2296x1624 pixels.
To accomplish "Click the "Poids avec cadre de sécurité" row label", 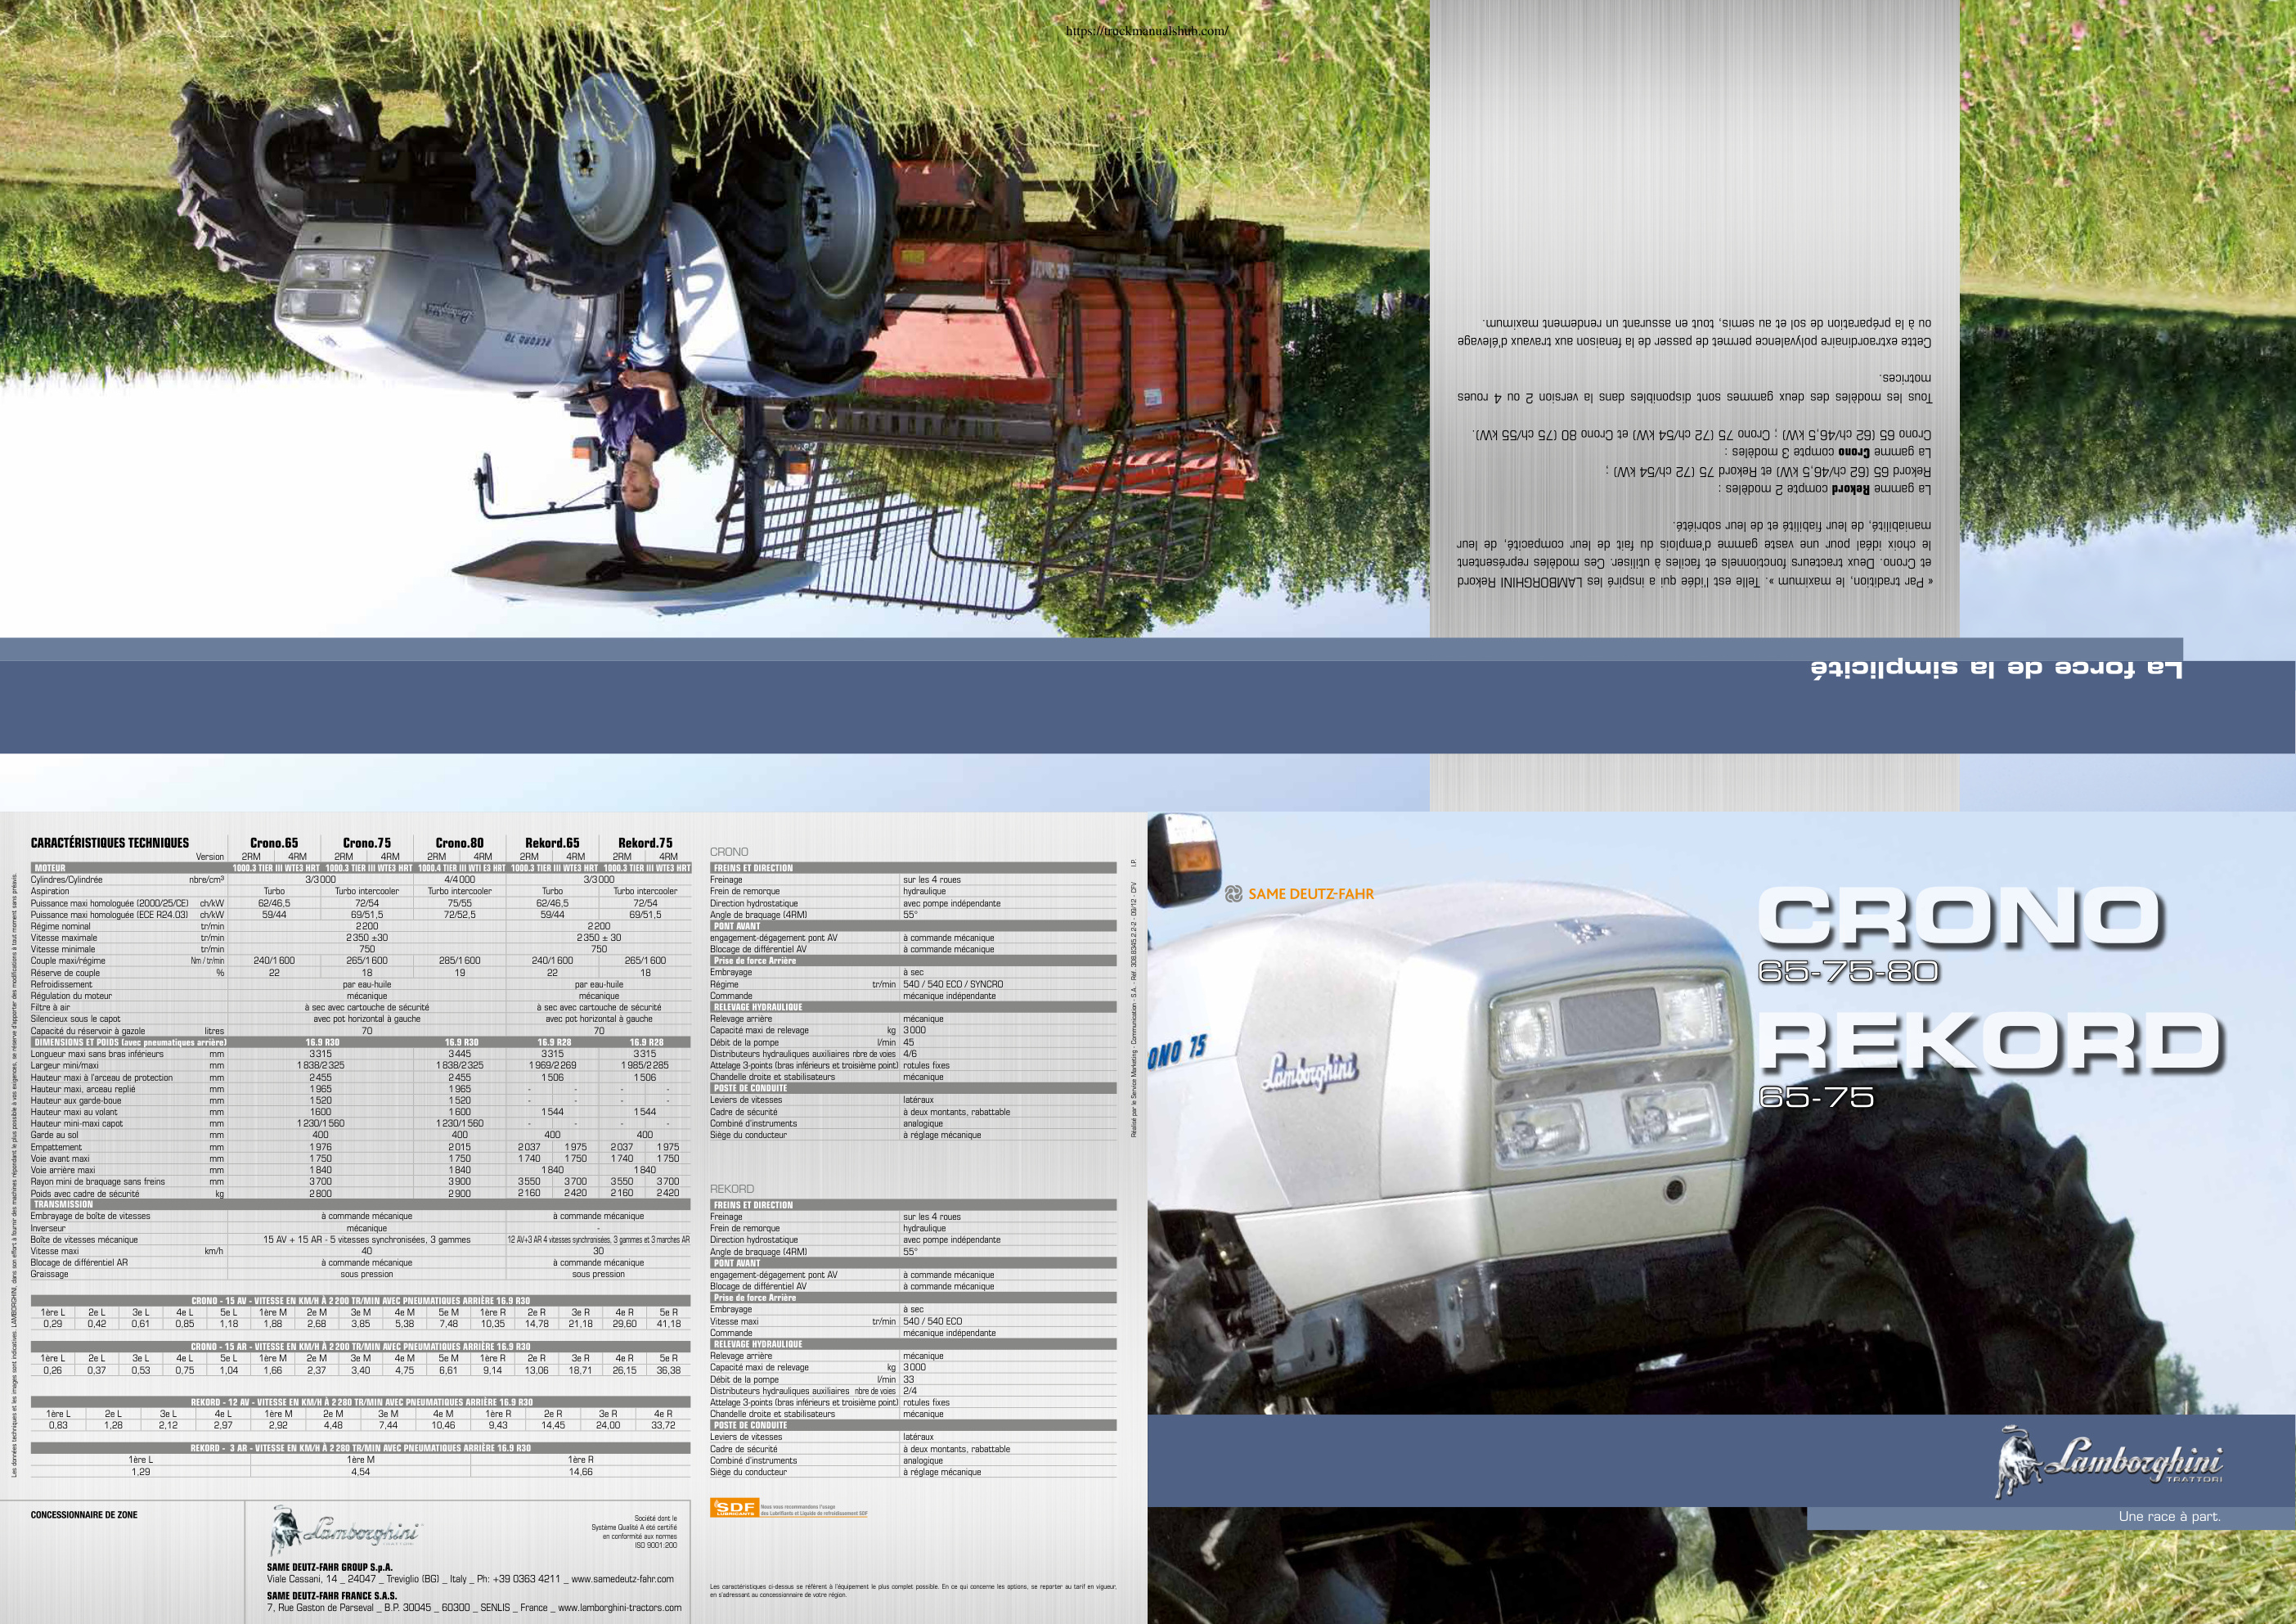I will coord(85,1193).
